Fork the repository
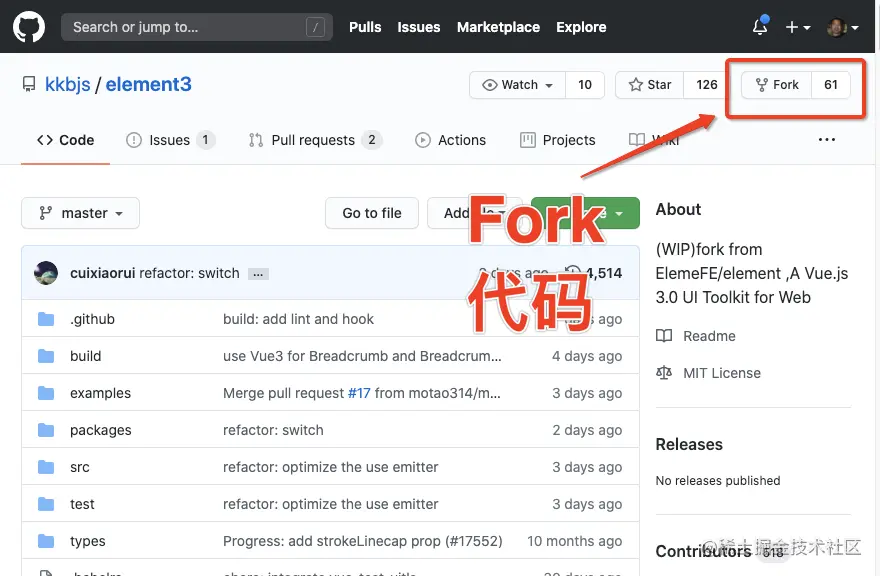Image resolution: width=880 pixels, height=576 pixels. point(777,85)
